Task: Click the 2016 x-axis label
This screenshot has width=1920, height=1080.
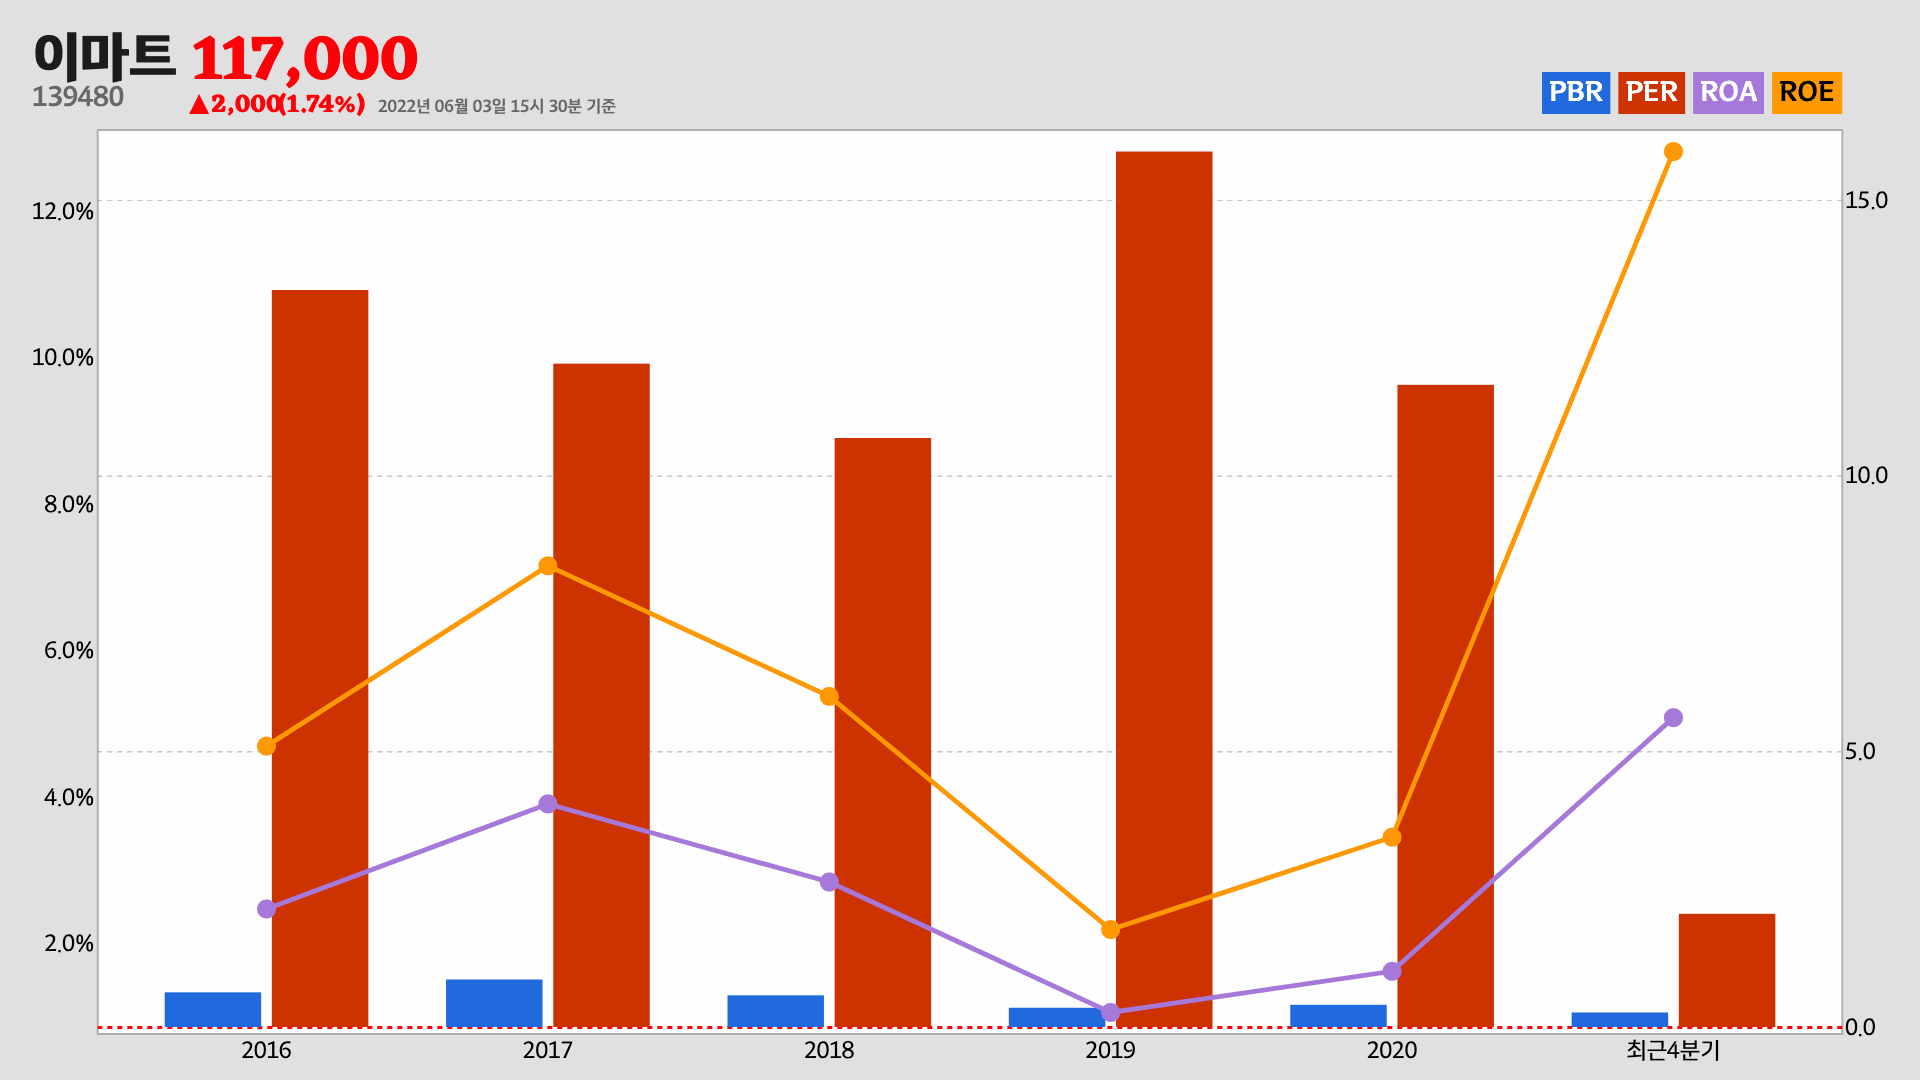Action: click(x=266, y=1050)
